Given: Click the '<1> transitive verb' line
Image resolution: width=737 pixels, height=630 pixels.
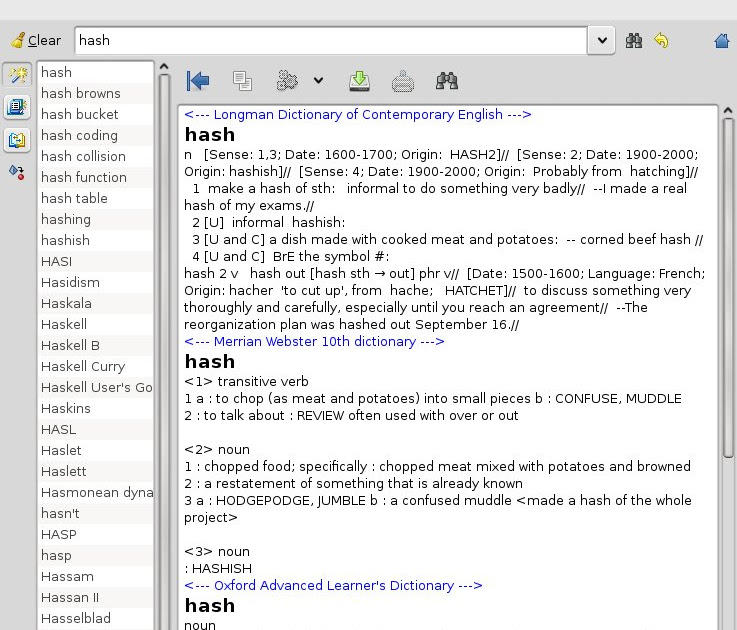Looking at the screenshot, I should (x=246, y=382).
